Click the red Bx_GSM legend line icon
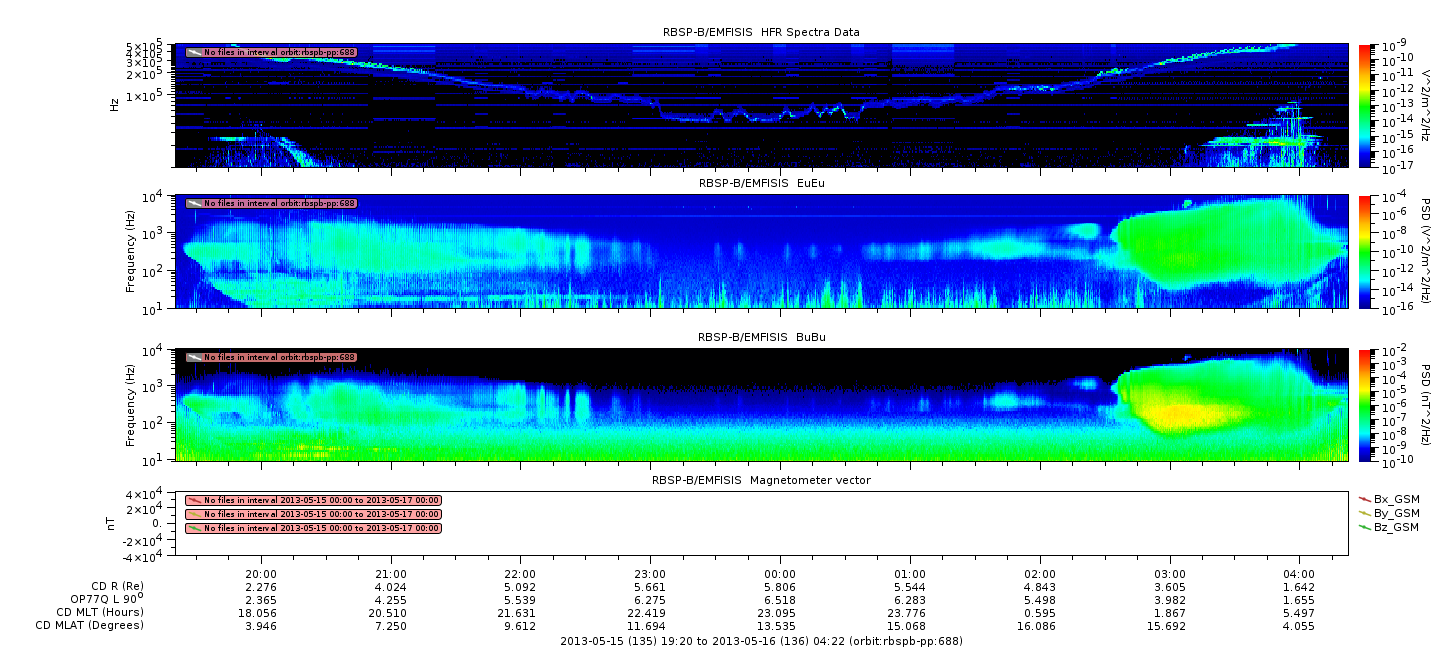 click(x=1365, y=498)
